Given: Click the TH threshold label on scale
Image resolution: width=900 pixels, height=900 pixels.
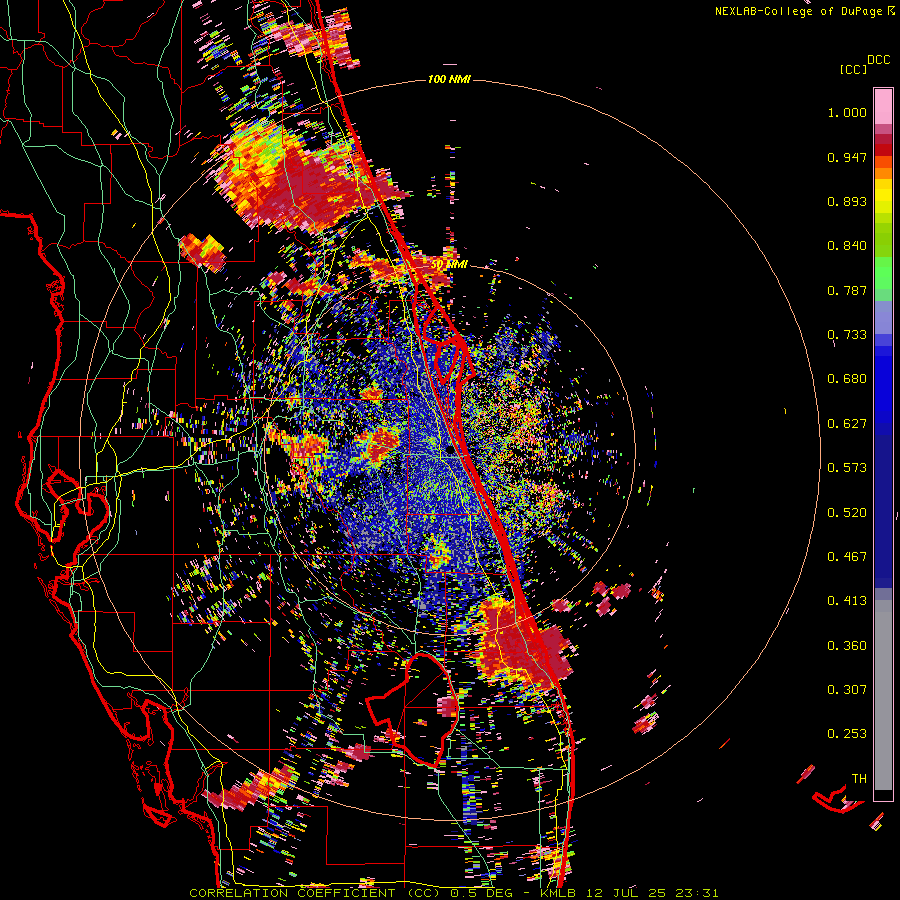Looking at the screenshot, I should point(859,779).
